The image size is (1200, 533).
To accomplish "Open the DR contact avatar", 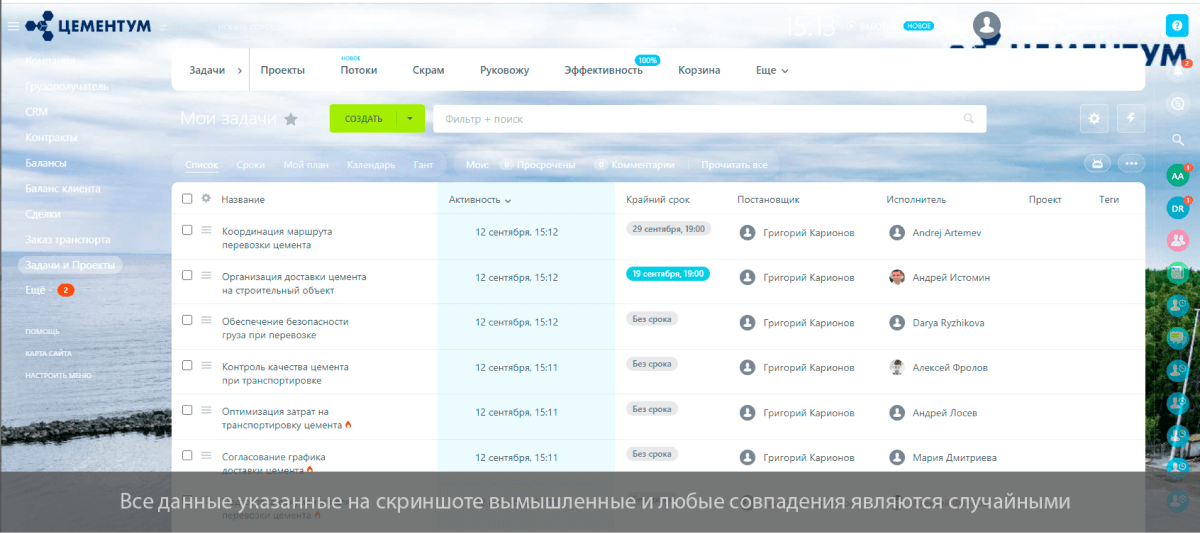I will coord(1177,207).
